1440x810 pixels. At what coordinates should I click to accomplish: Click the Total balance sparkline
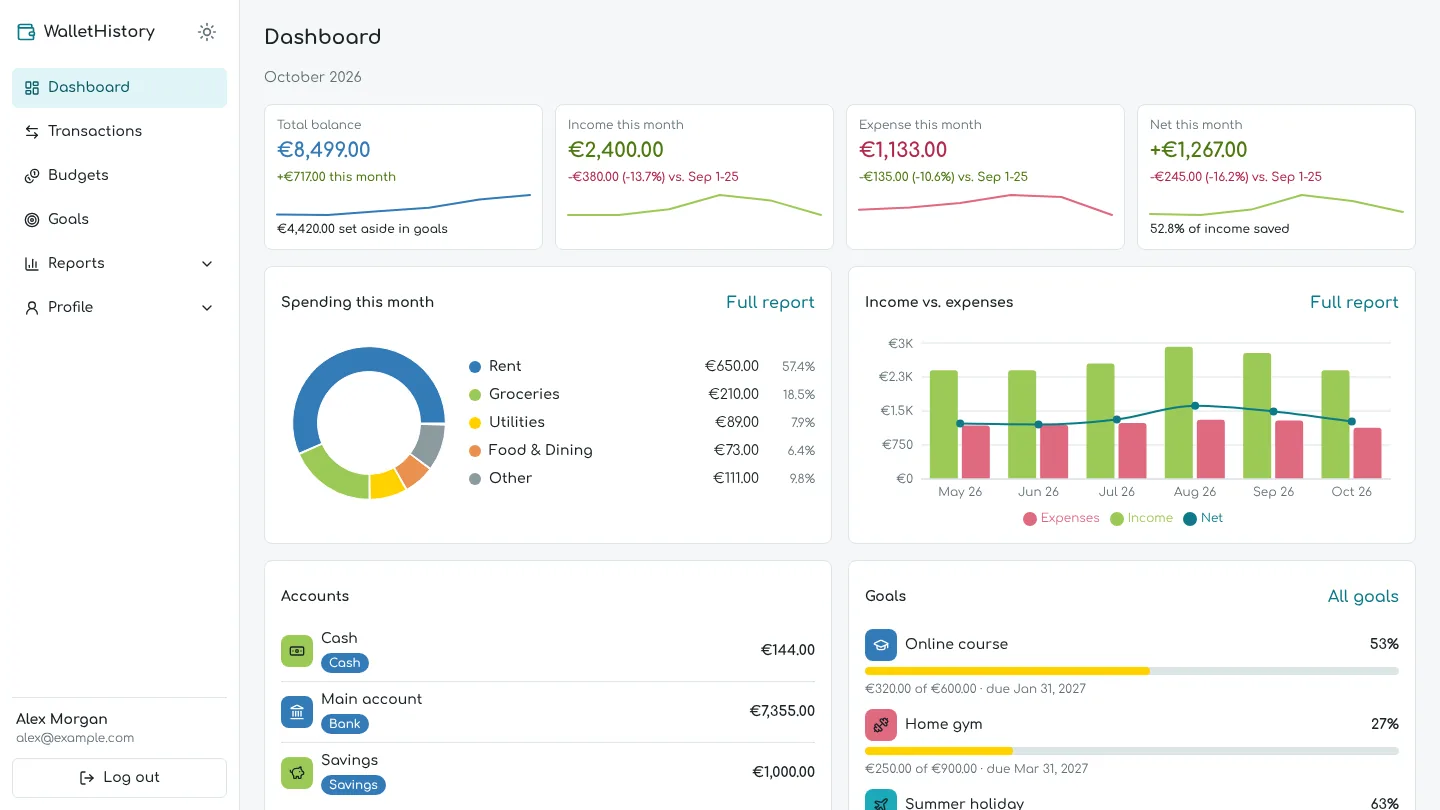[x=403, y=205]
